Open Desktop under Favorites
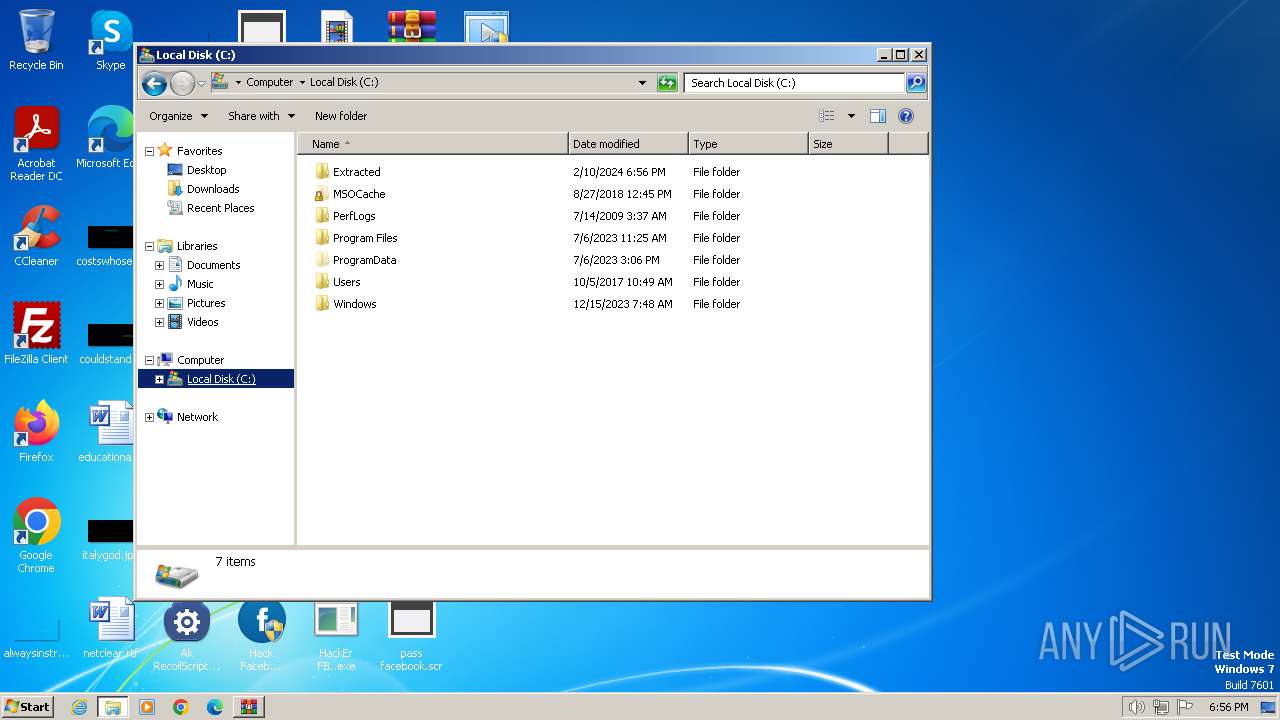 coord(206,170)
